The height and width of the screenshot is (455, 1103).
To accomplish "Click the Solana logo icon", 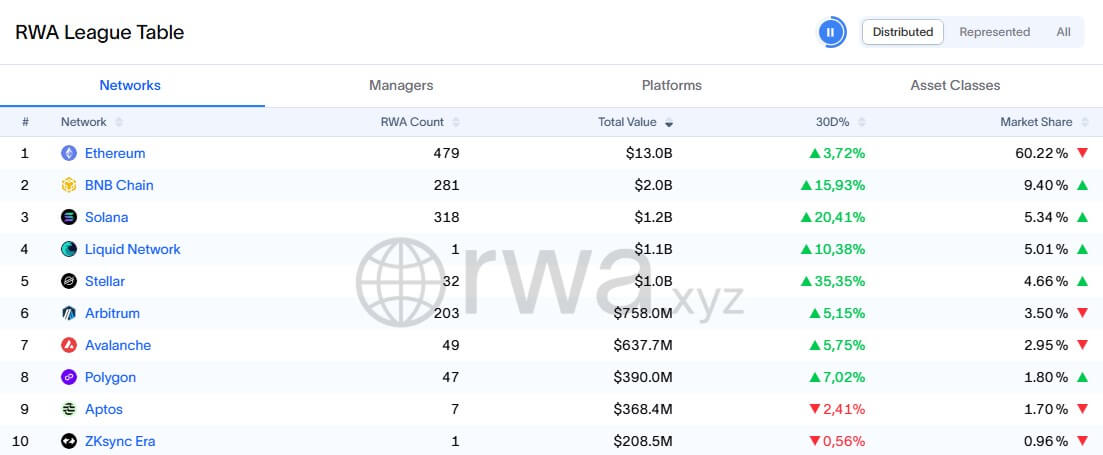I will tap(69, 217).
